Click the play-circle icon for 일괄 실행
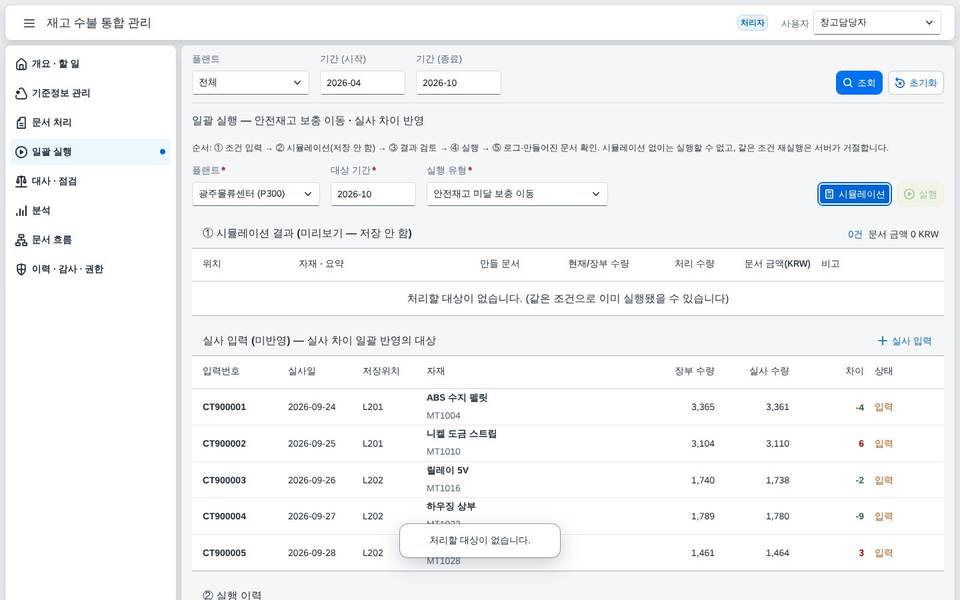 click(x=21, y=152)
